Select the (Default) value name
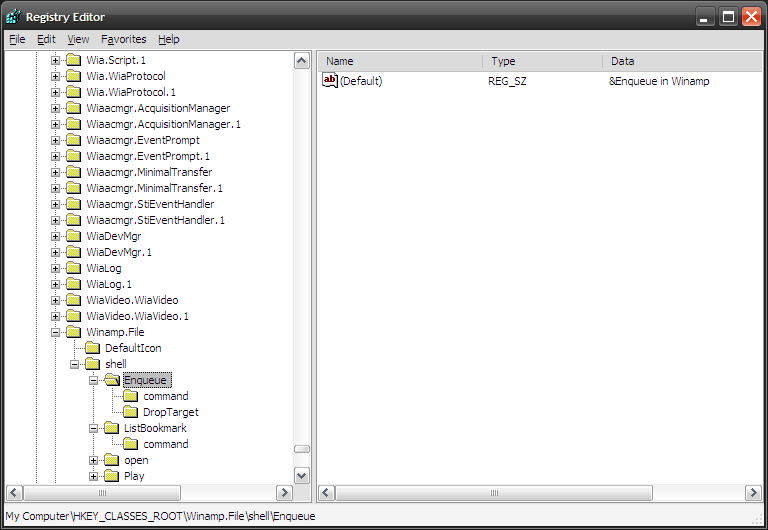The height and width of the screenshot is (530, 768). click(x=361, y=81)
